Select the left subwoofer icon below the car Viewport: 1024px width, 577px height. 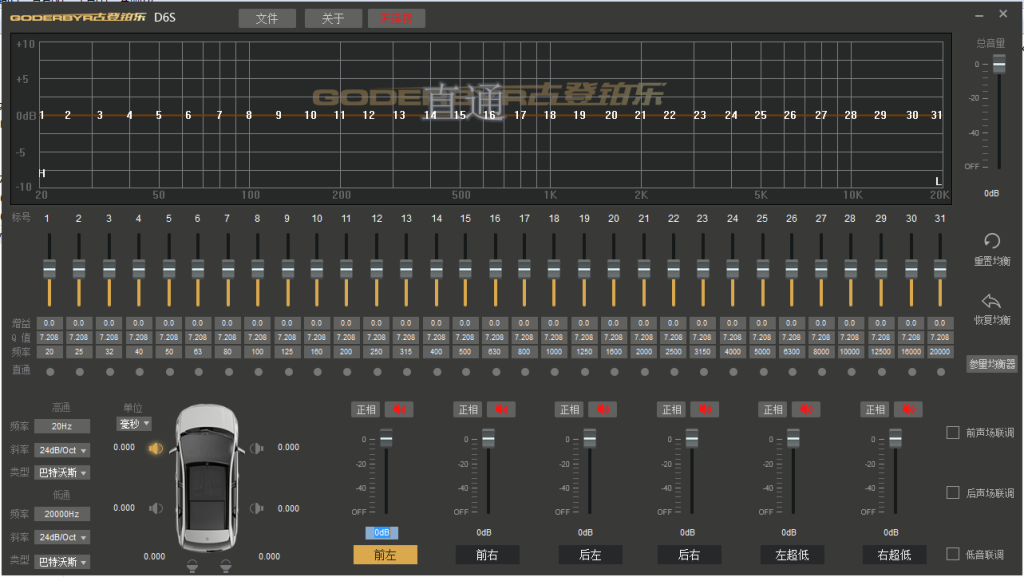(192, 565)
